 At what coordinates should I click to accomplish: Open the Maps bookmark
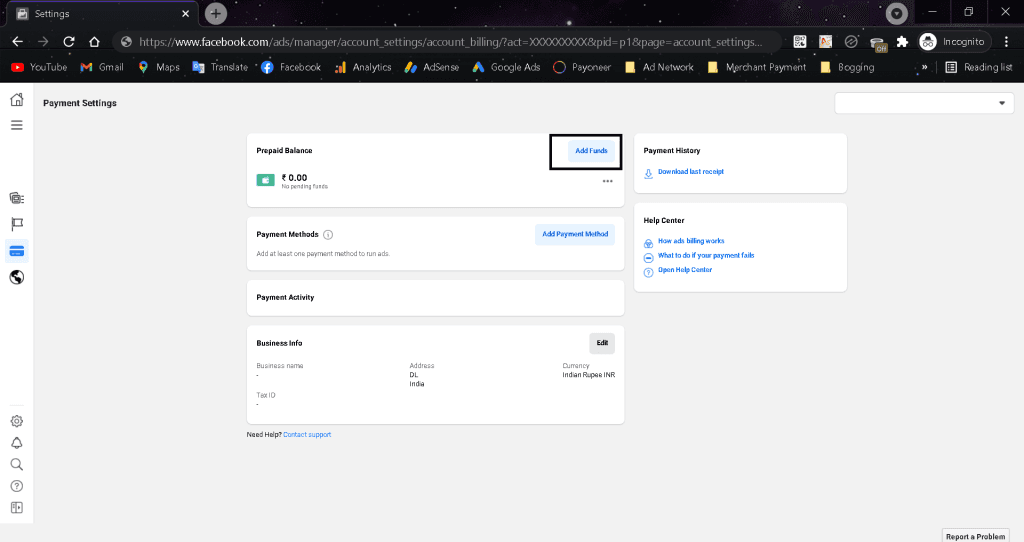coord(158,67)
